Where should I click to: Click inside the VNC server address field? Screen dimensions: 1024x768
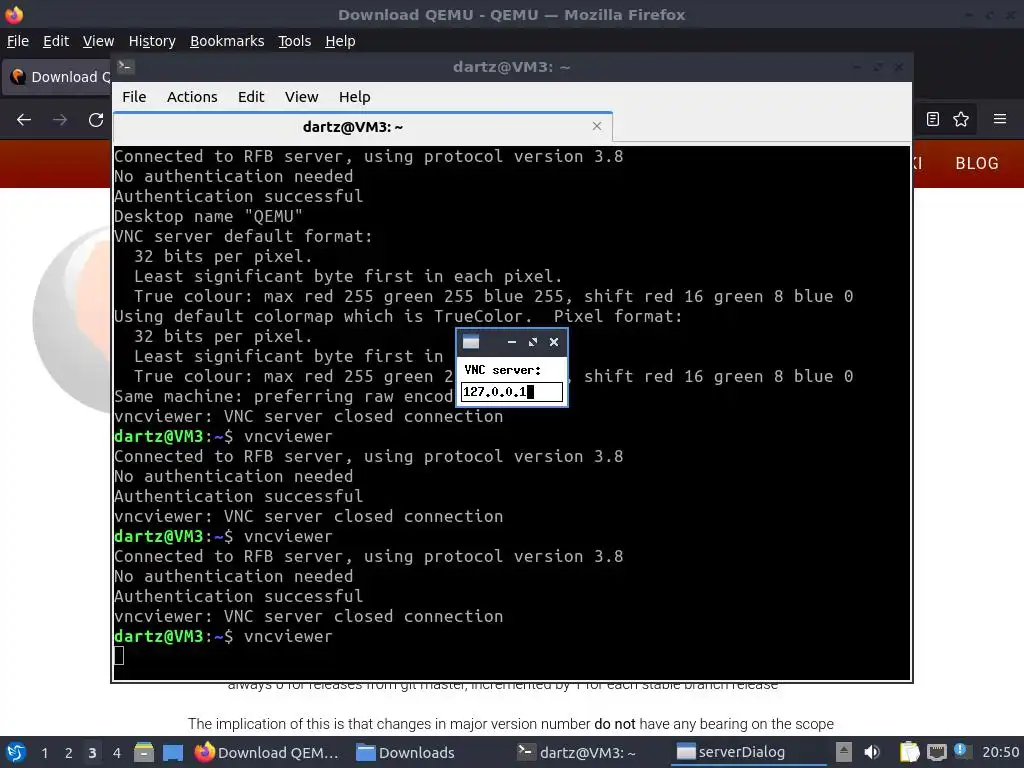[x=511, y=392]
